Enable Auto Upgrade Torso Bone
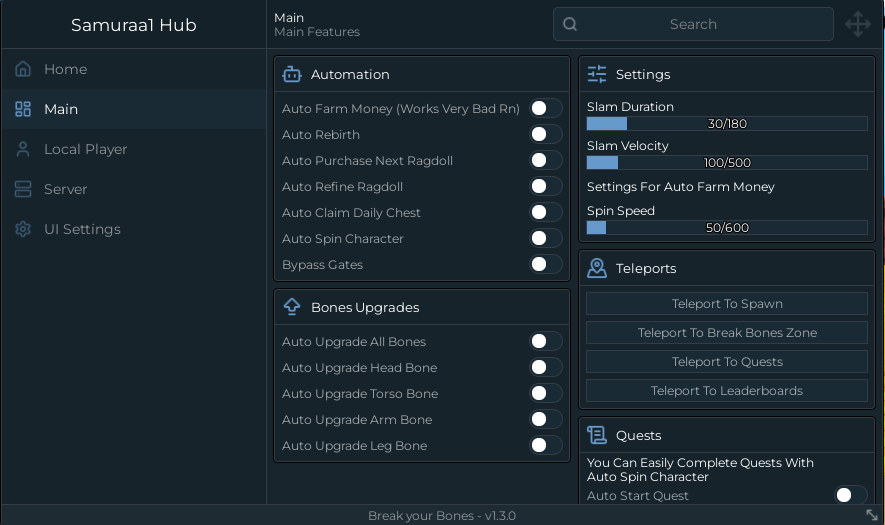Screen dimensions: 885x525 [546, 393]
